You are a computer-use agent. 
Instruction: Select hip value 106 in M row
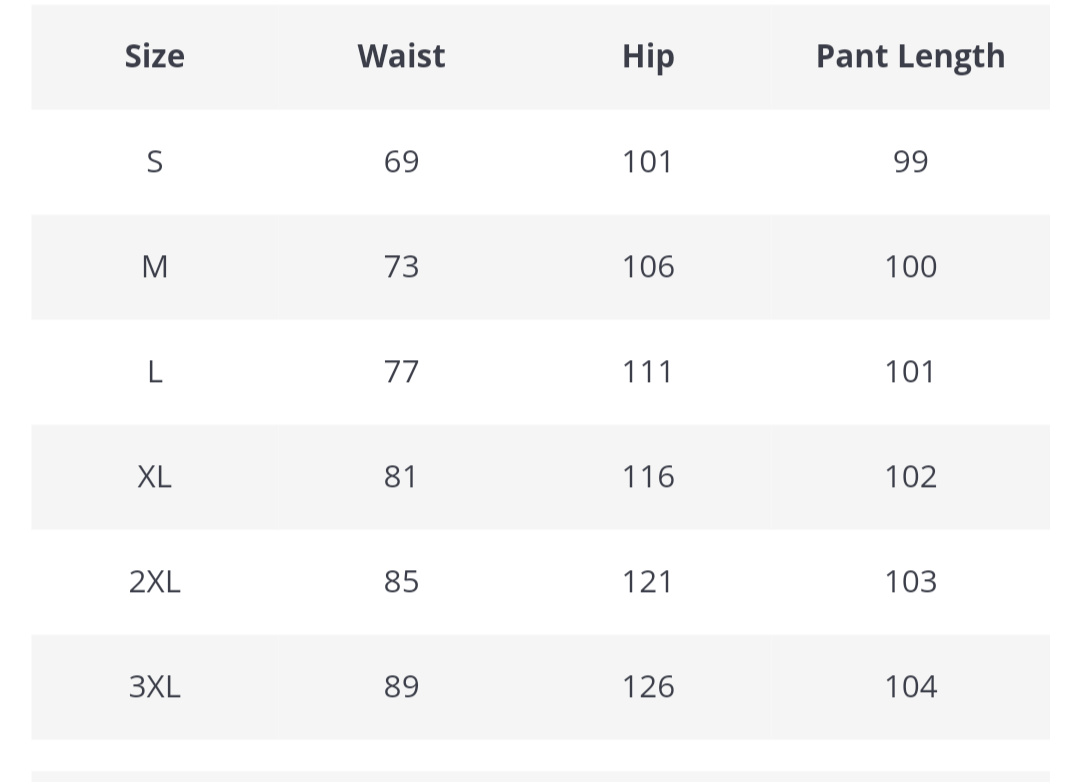pos(648,266)
